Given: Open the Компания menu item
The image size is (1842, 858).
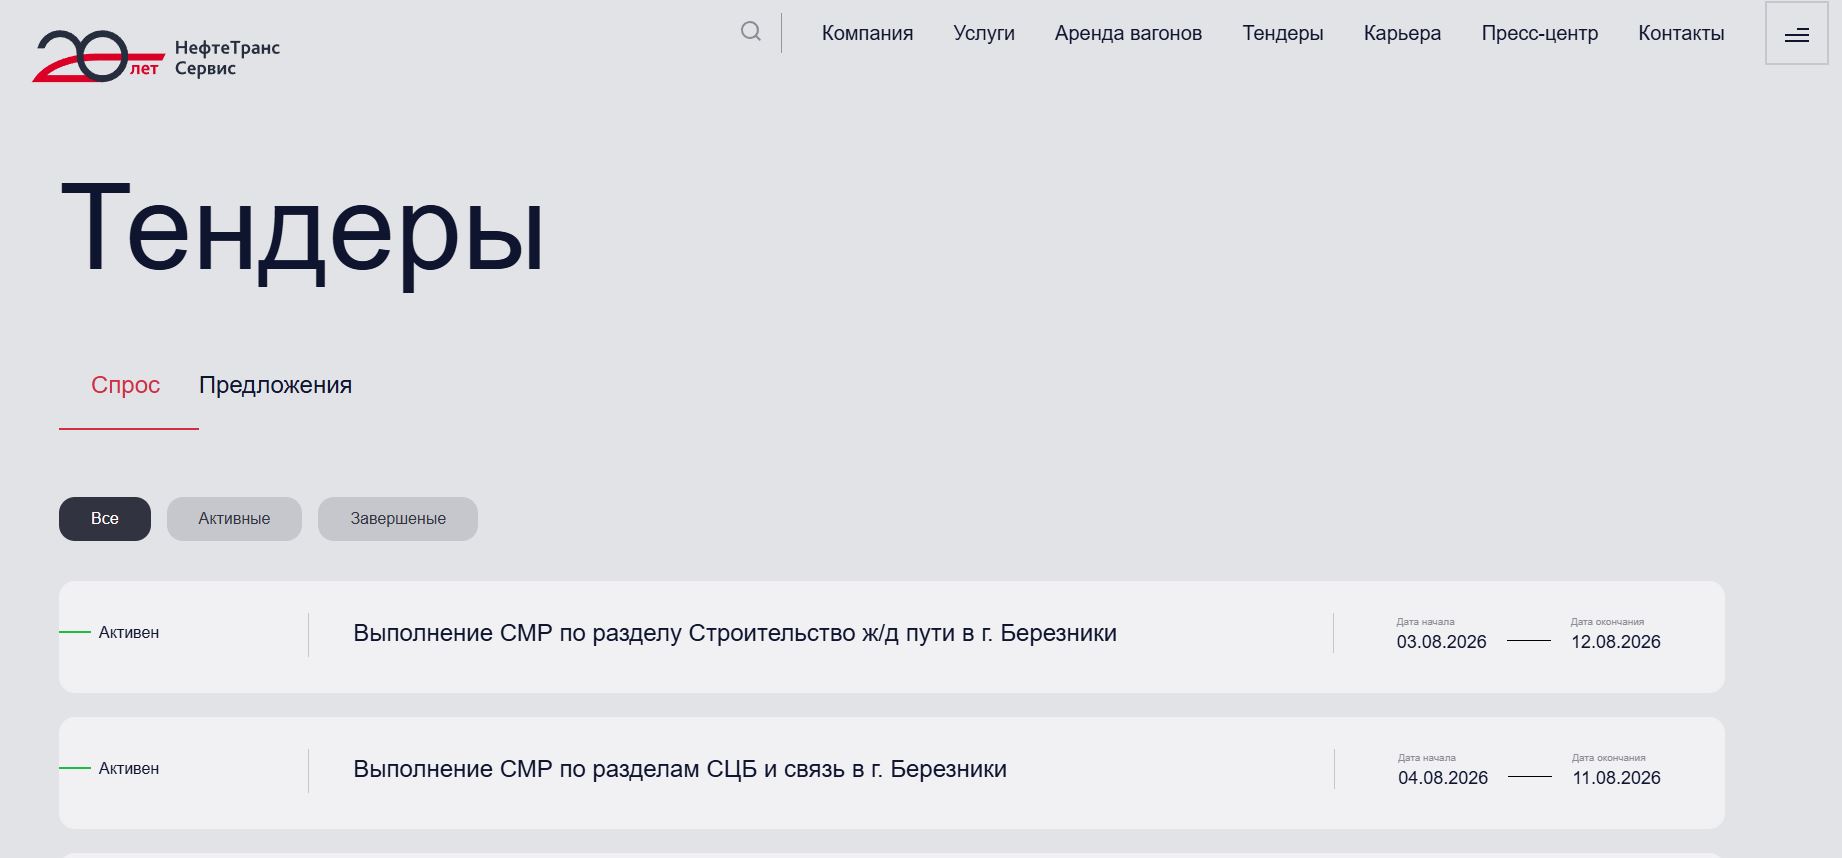Looking at the screenshot, I should 867,33.
